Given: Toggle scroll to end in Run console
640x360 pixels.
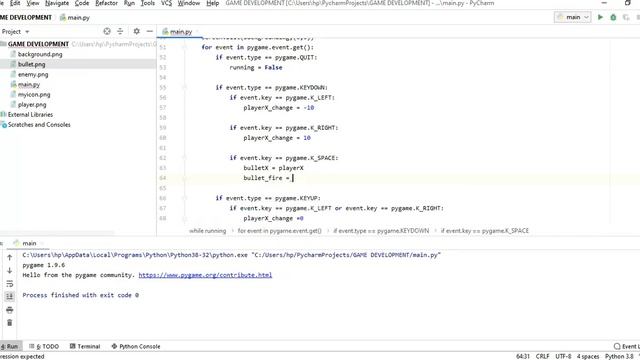Looking at the screenshot, I should coord(9,297).
